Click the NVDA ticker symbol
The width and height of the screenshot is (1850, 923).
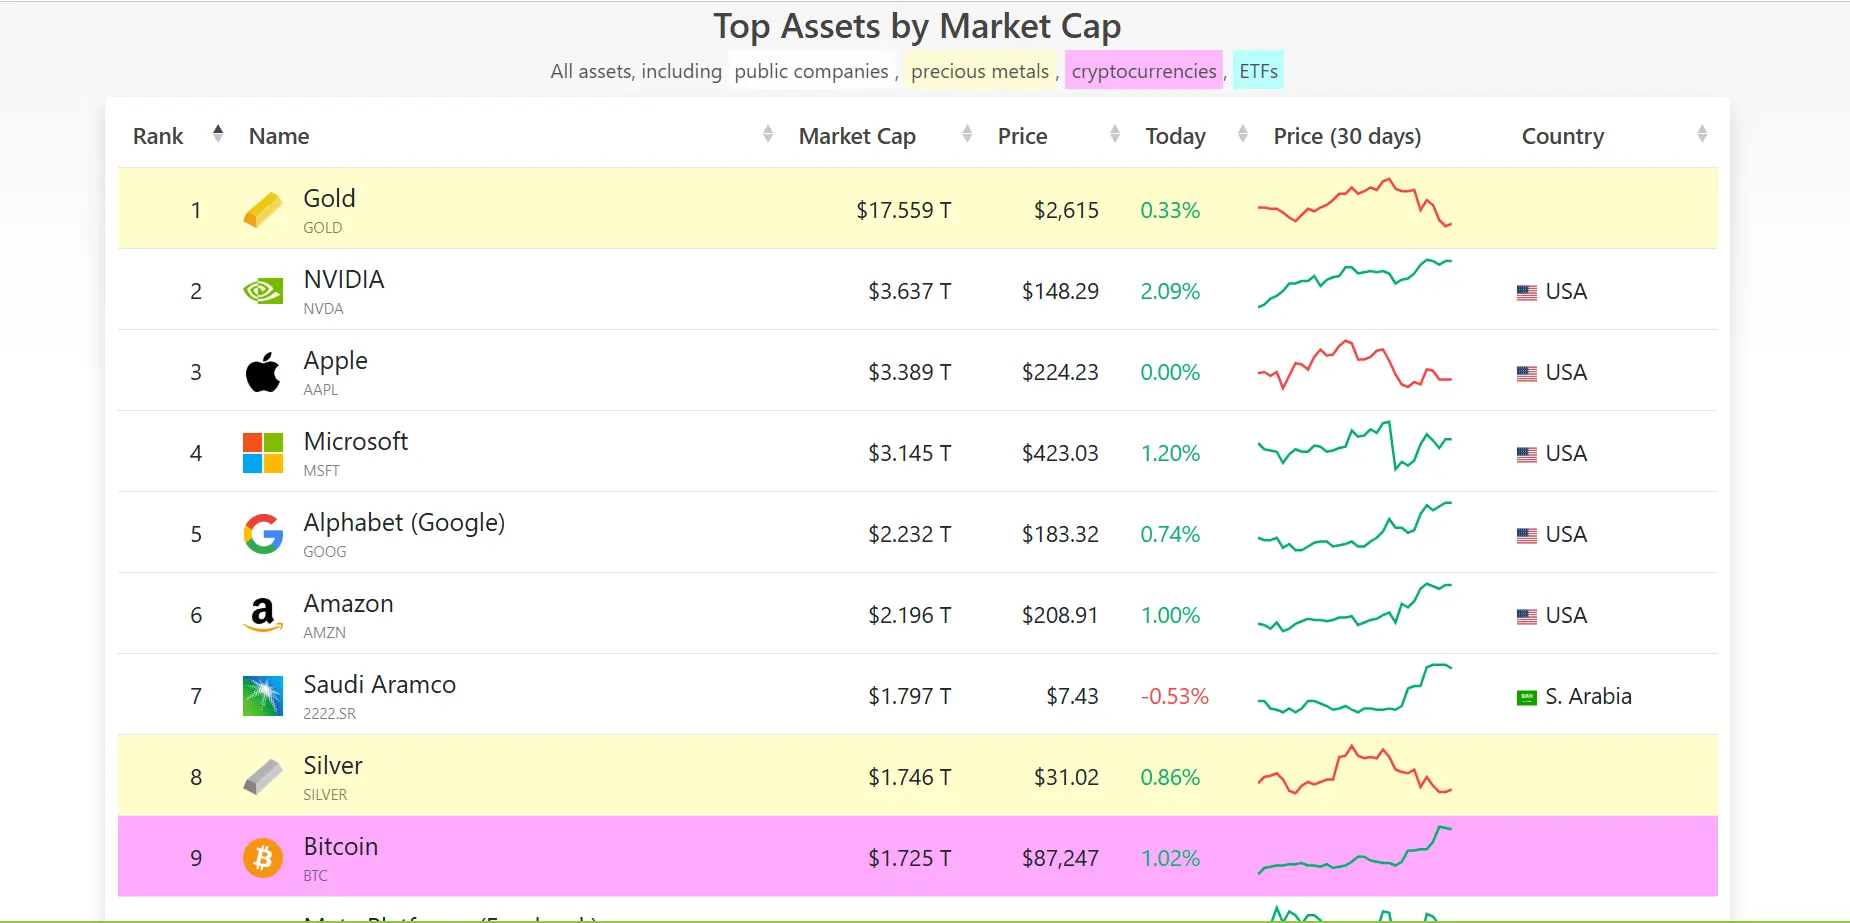(323, 309)
